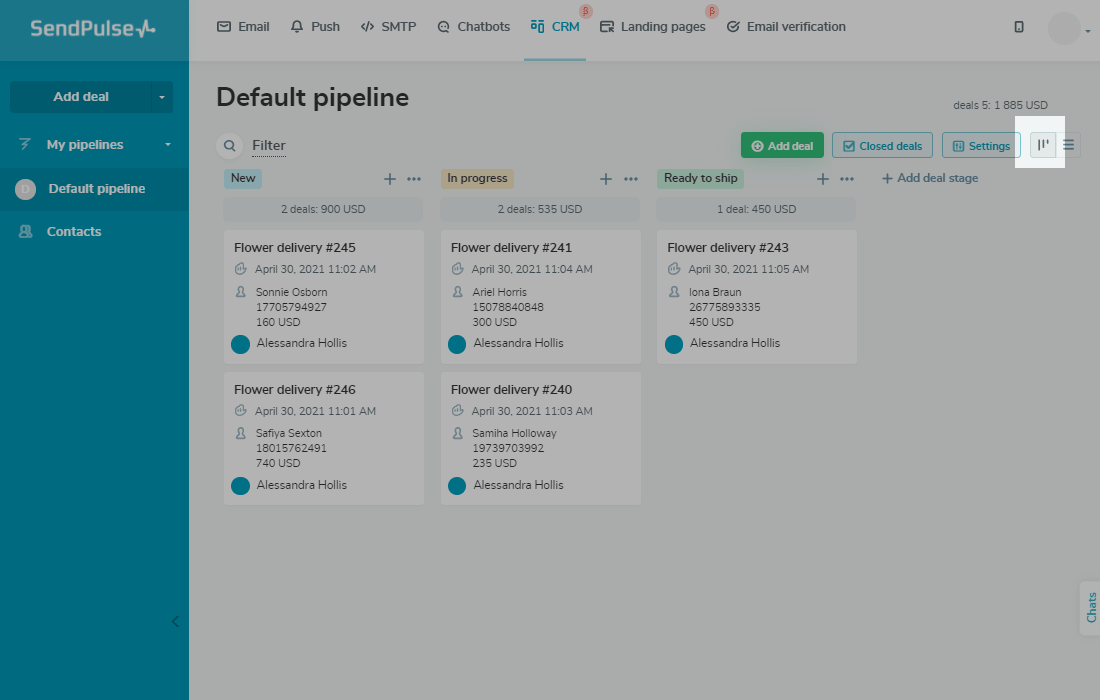Switch to list view of deals
Image resolution: width=1100 pixels, height=700 pixels.
coord(1068,145)
